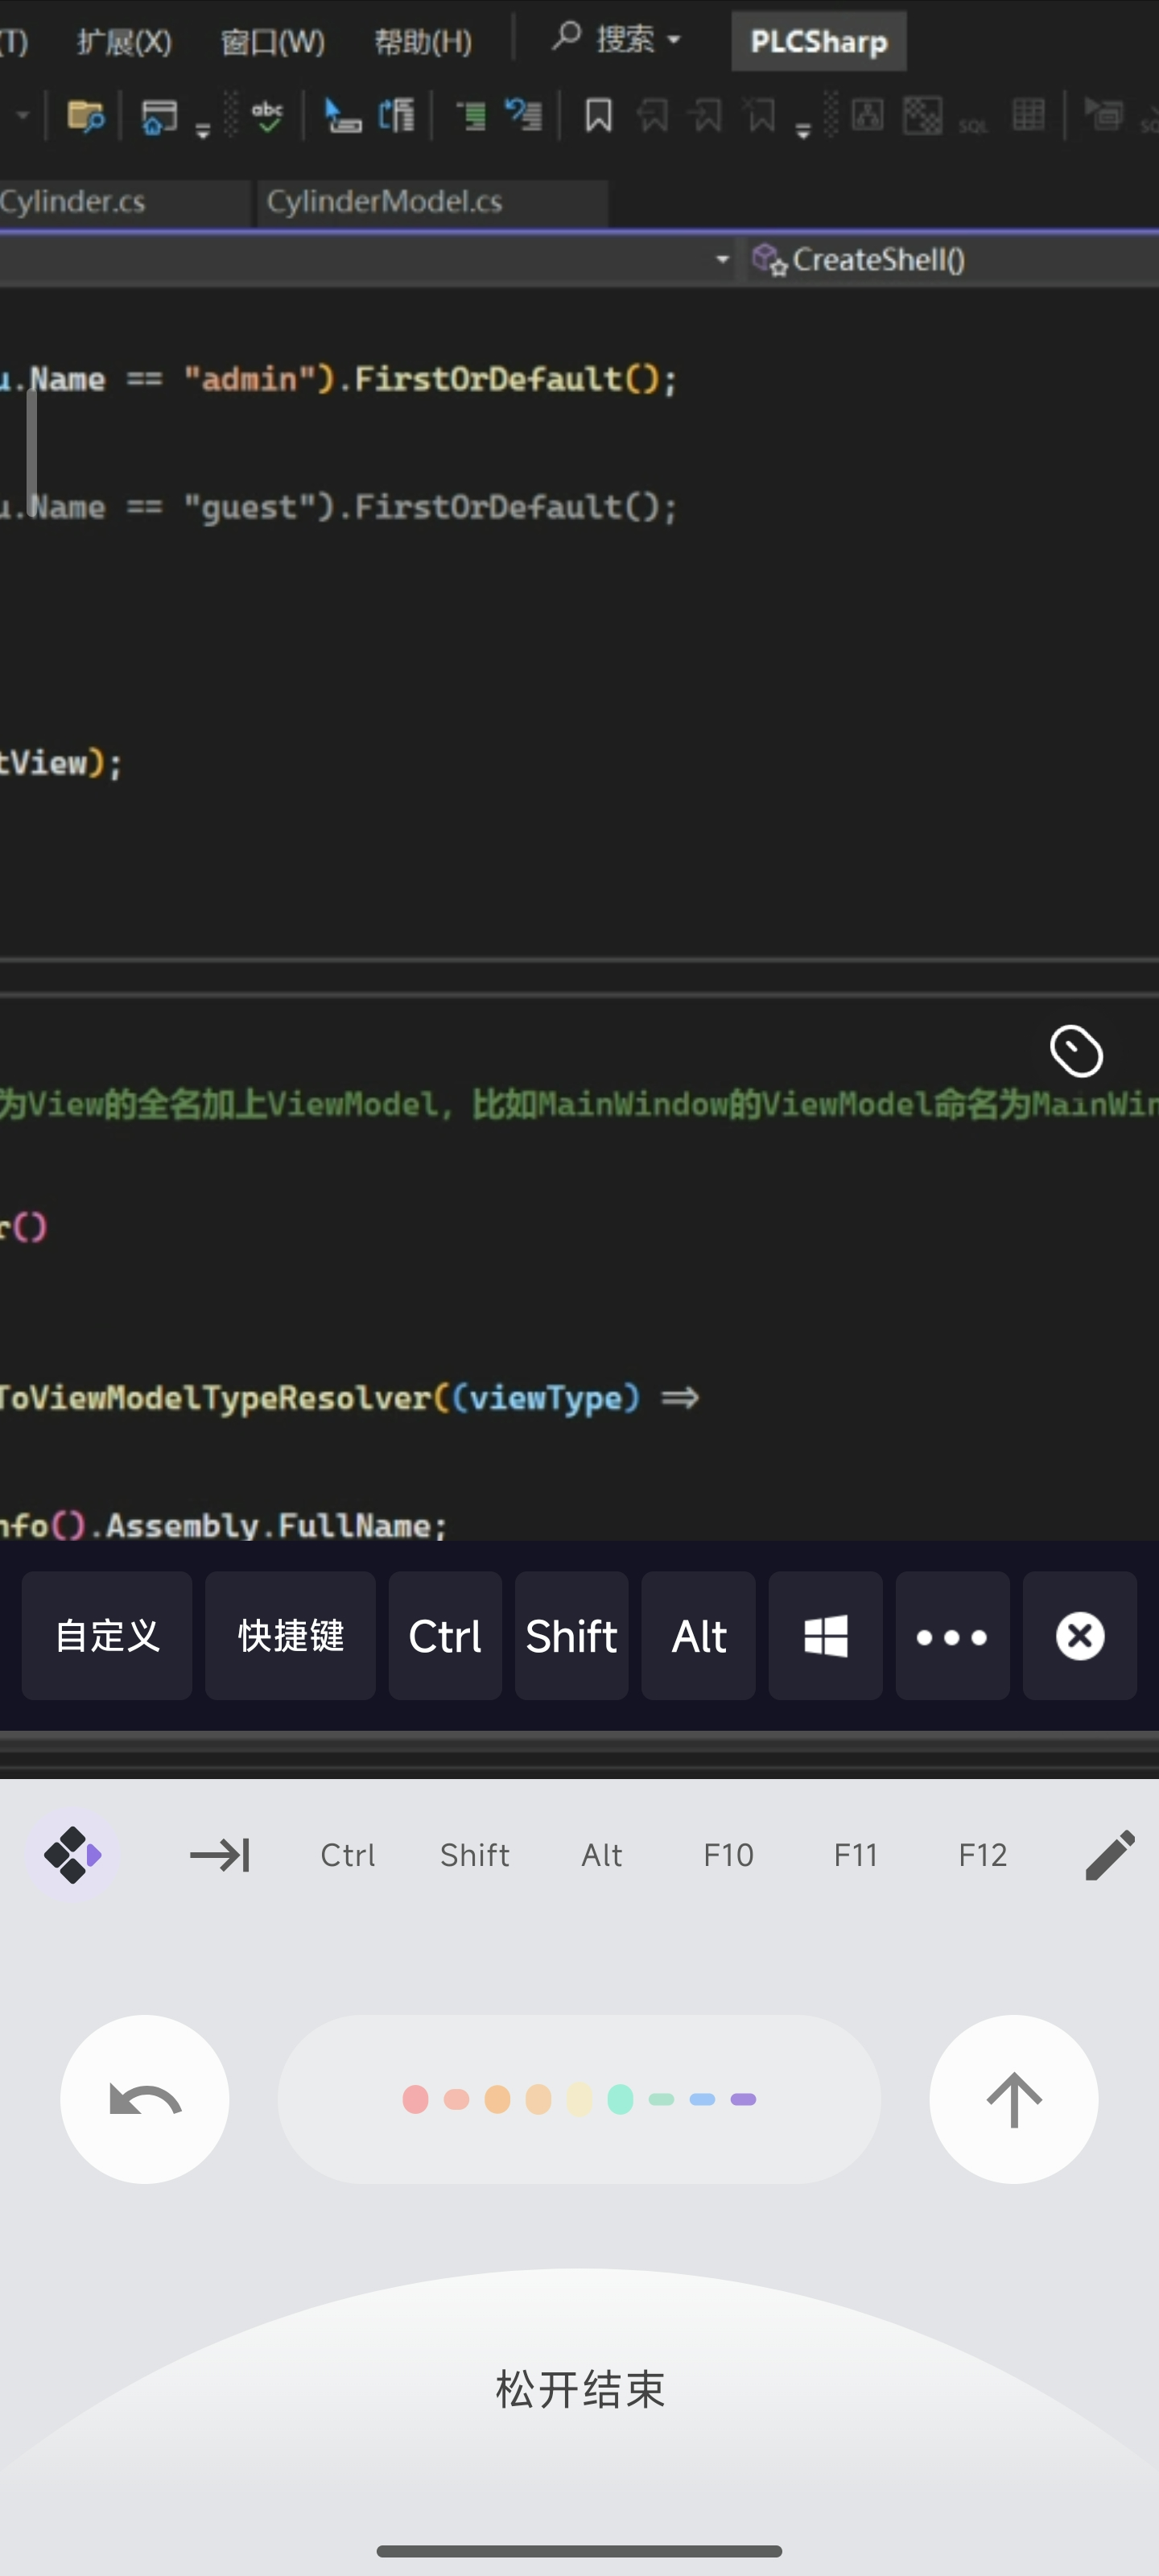
Task: Click the checkered grid toolbar icon
Action: tap(922, 116)
